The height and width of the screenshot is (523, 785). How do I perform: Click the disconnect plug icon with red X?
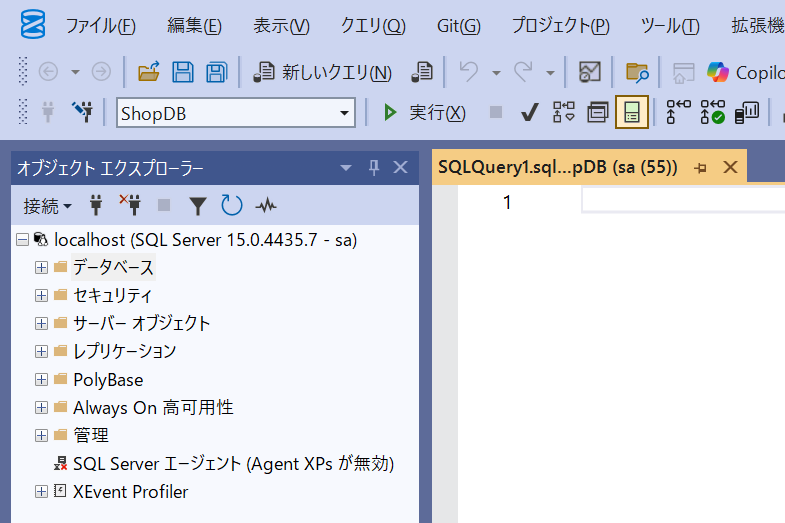click(x=130, y=205)
